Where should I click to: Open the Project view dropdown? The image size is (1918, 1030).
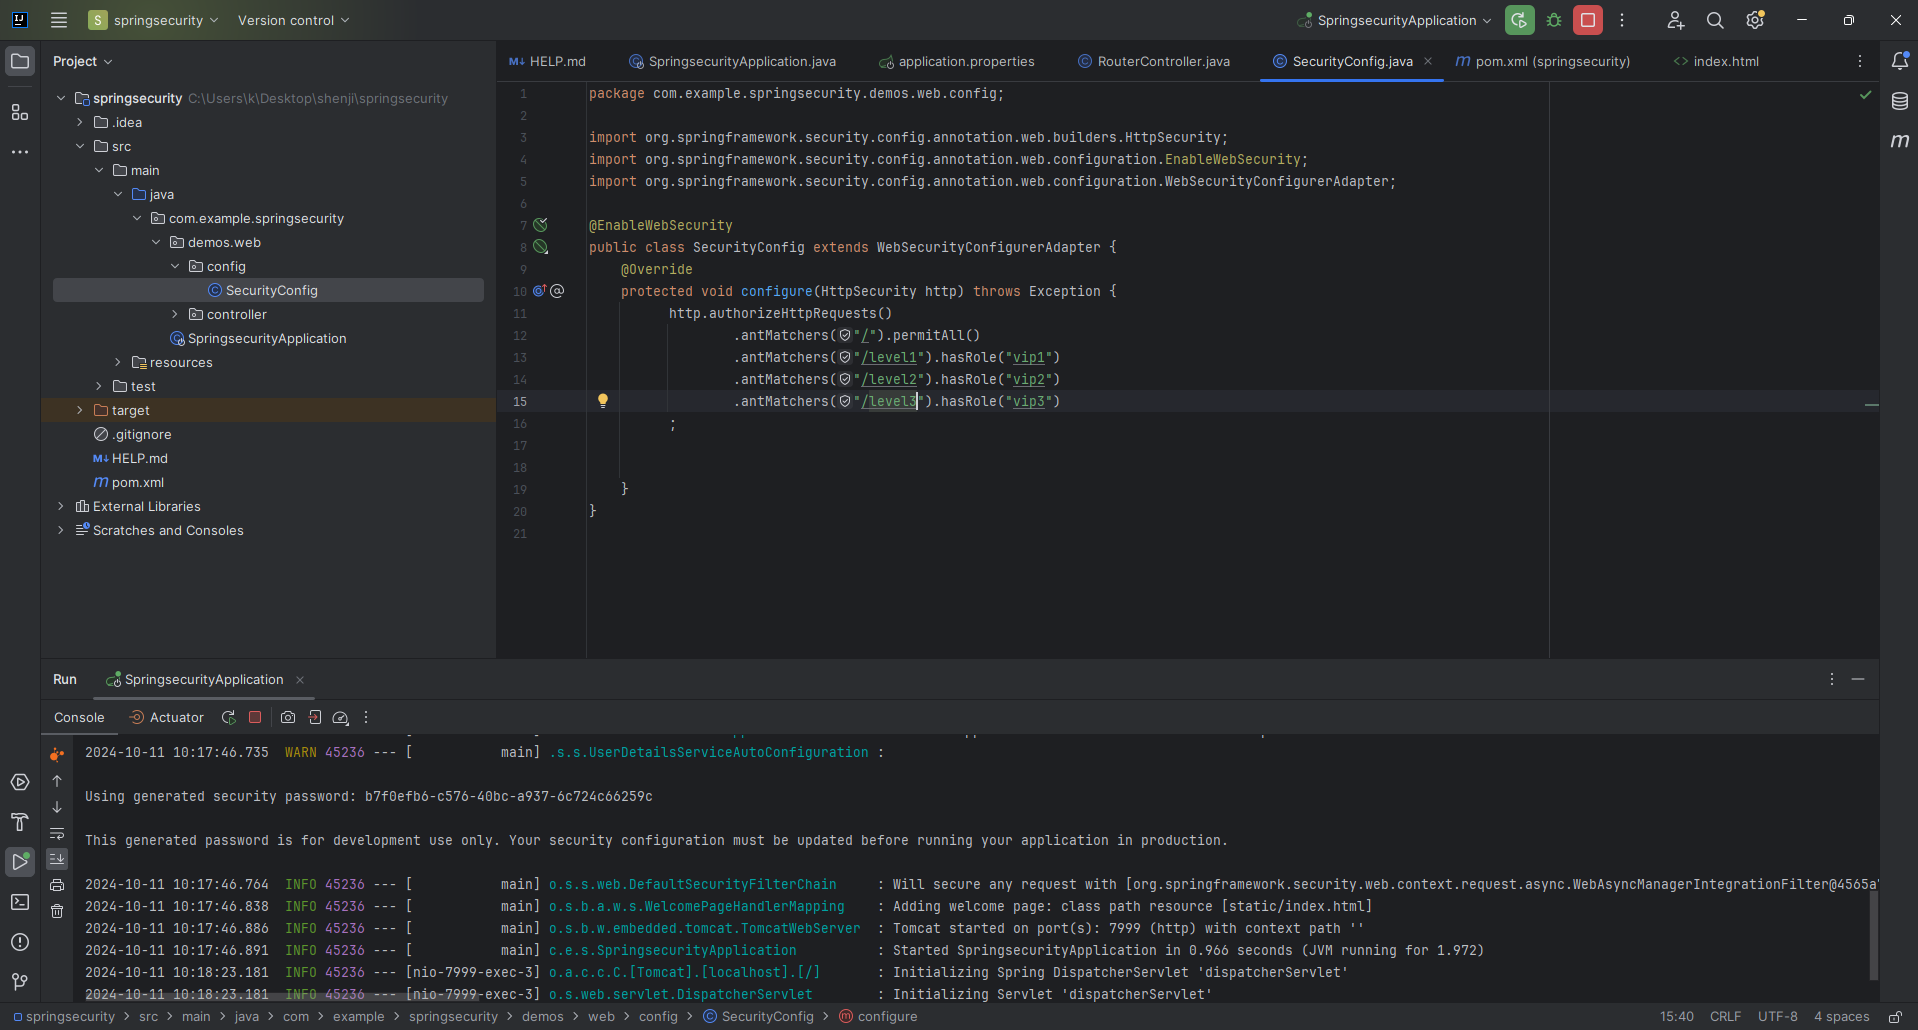(x=82, y=61)
